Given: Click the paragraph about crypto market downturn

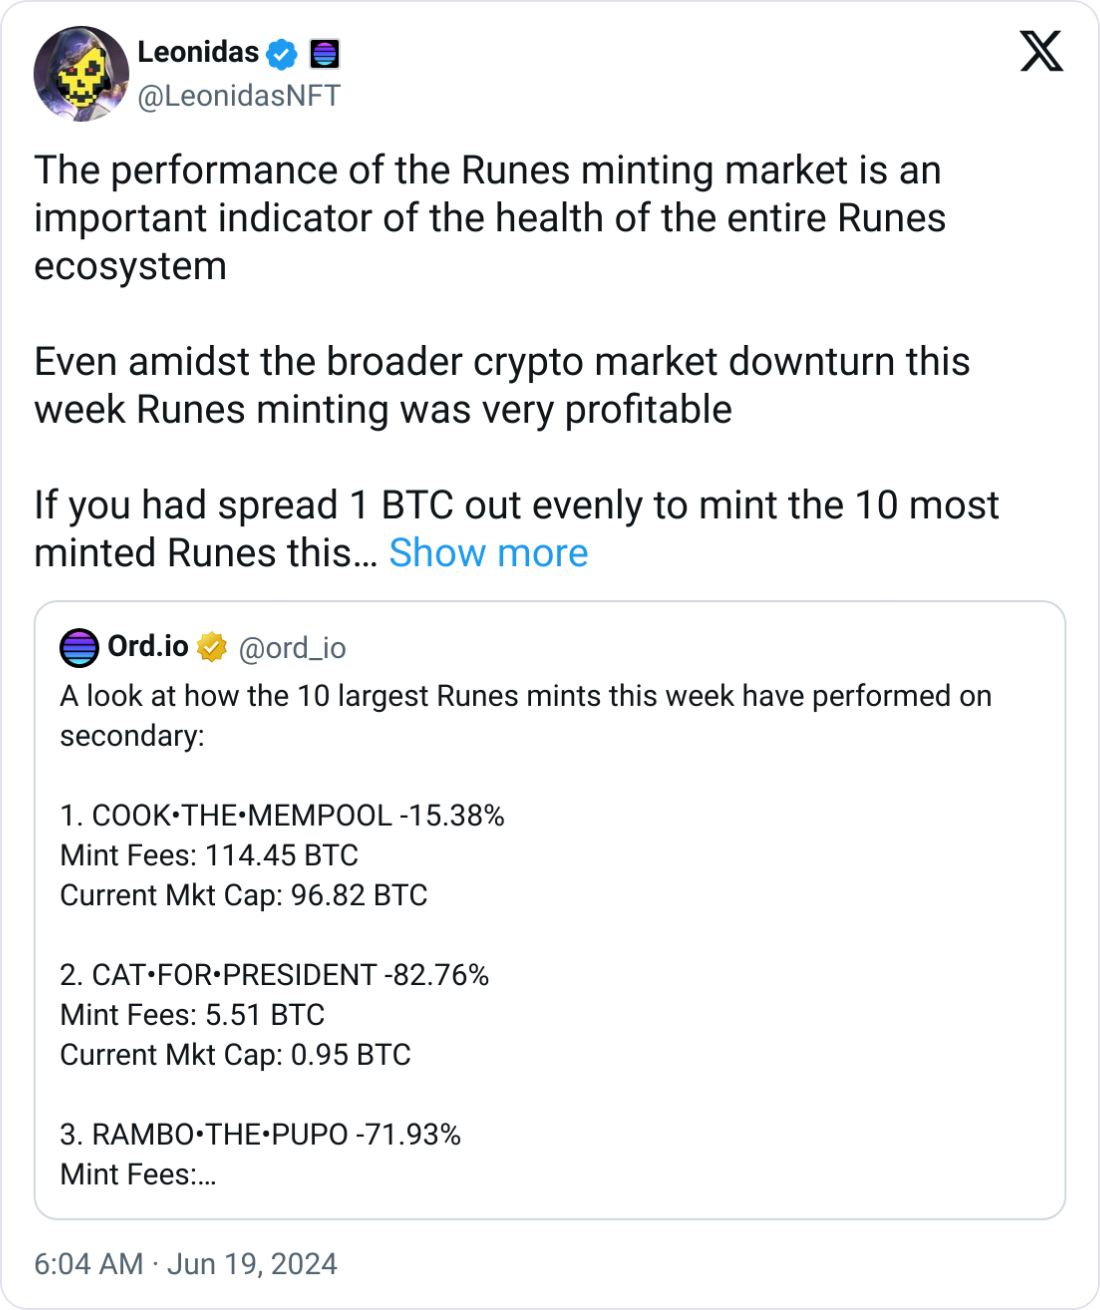Looking at the screenshot, I should [502, 386].
